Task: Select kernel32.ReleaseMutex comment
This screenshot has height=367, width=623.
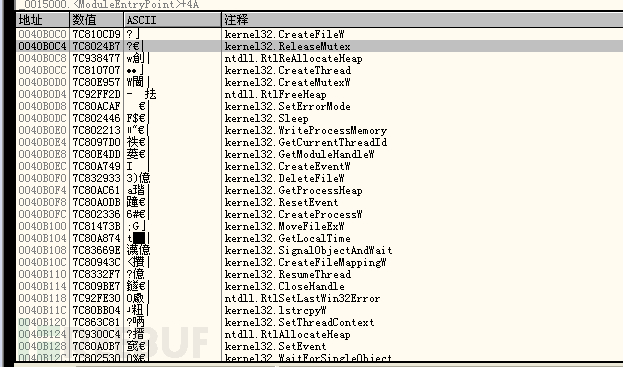Action: pos(288,46)
